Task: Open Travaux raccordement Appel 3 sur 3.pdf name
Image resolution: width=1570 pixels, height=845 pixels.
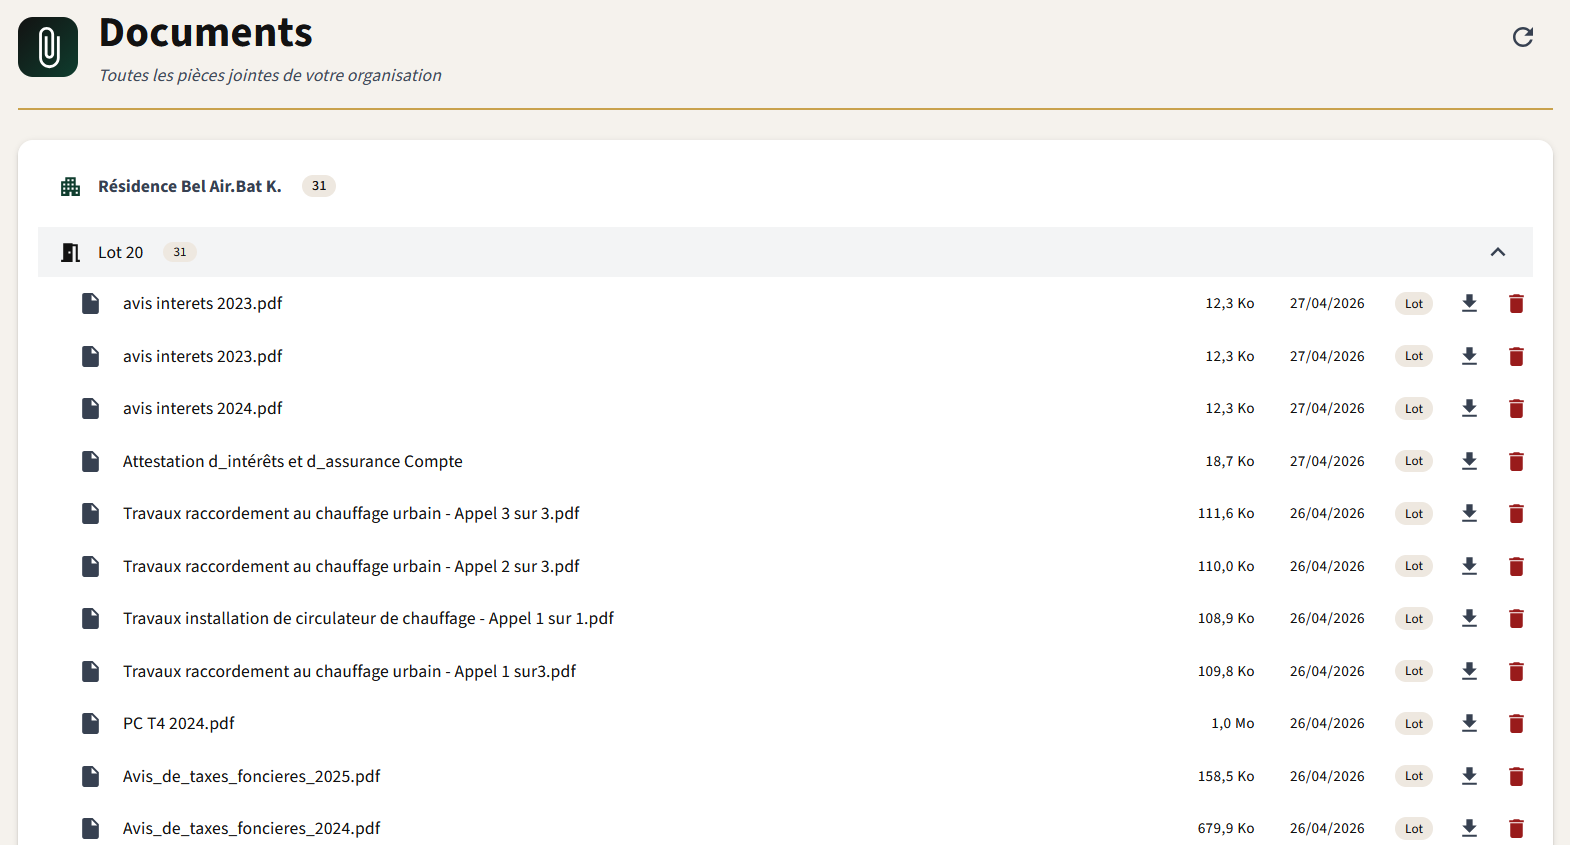Action: 351,513
